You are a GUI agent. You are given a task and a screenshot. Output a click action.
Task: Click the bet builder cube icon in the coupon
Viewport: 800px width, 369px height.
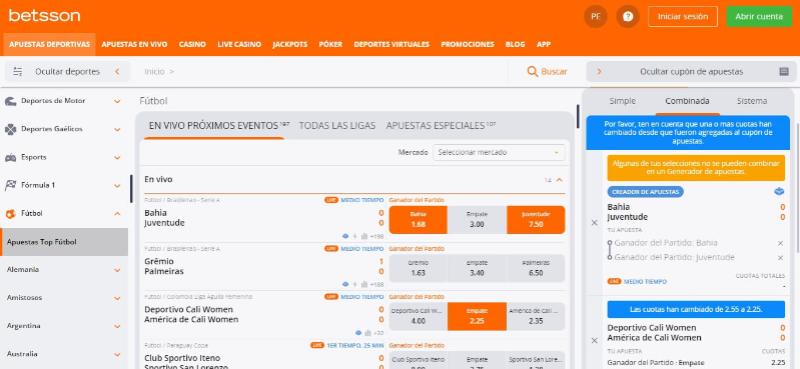(x=779, y=191)
